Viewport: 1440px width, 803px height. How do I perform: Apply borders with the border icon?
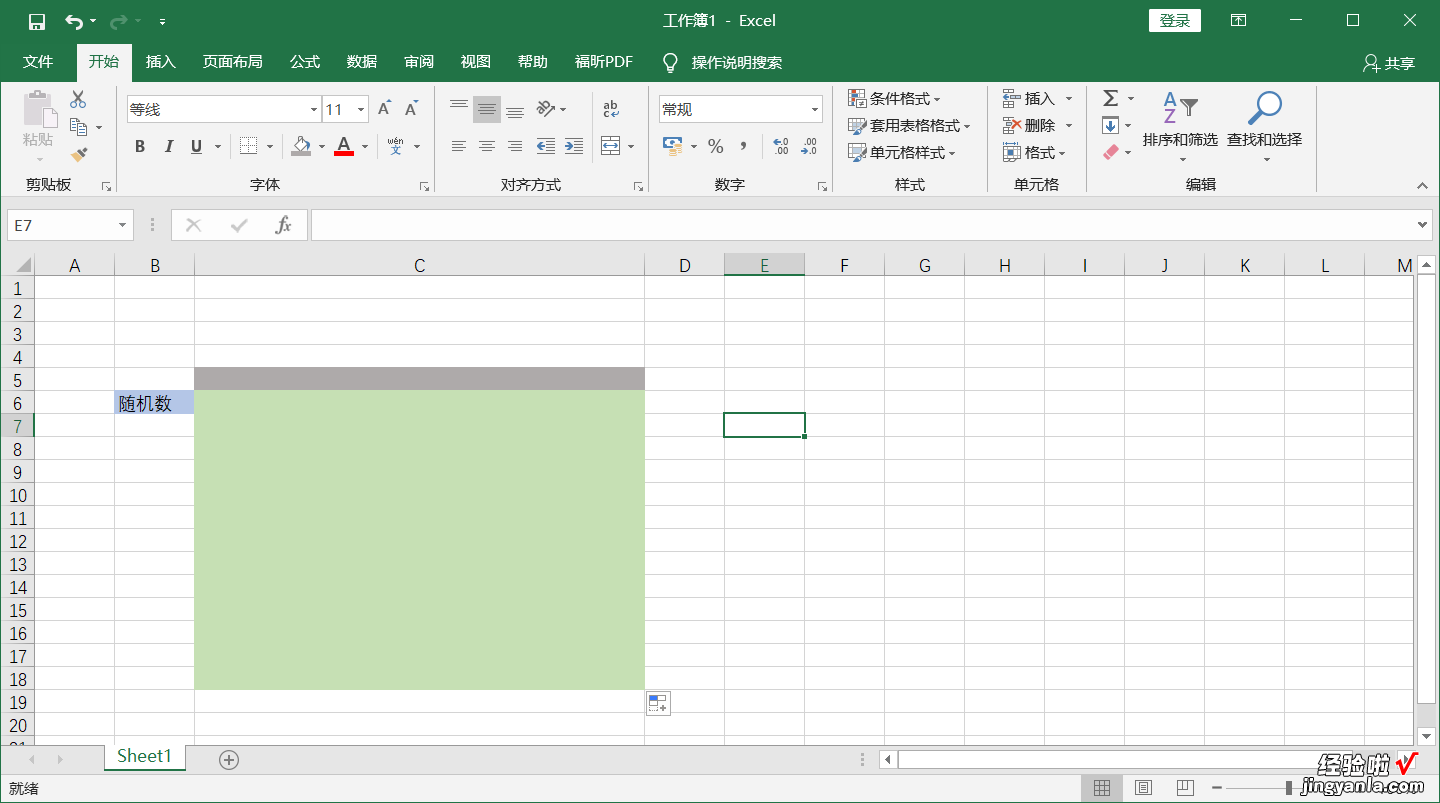(x=248, y=146)
